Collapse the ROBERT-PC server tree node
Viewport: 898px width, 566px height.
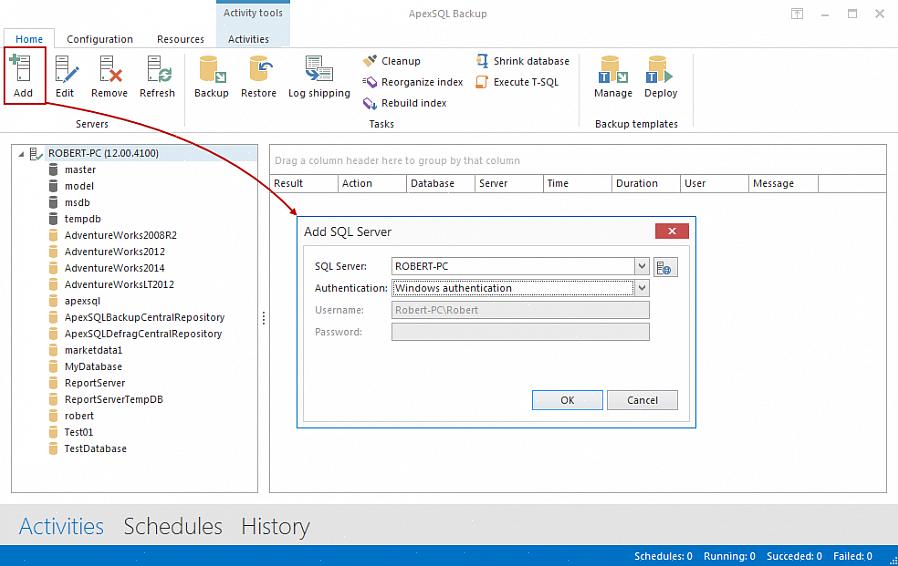[21, 154]
